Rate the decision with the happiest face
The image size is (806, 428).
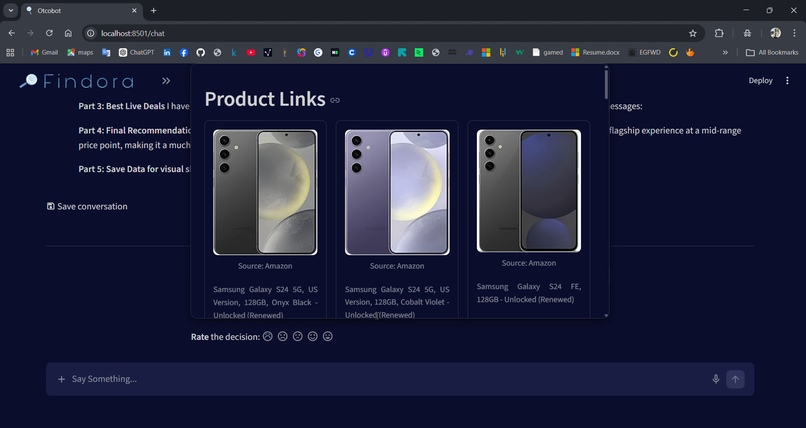(x=327, y=336)
